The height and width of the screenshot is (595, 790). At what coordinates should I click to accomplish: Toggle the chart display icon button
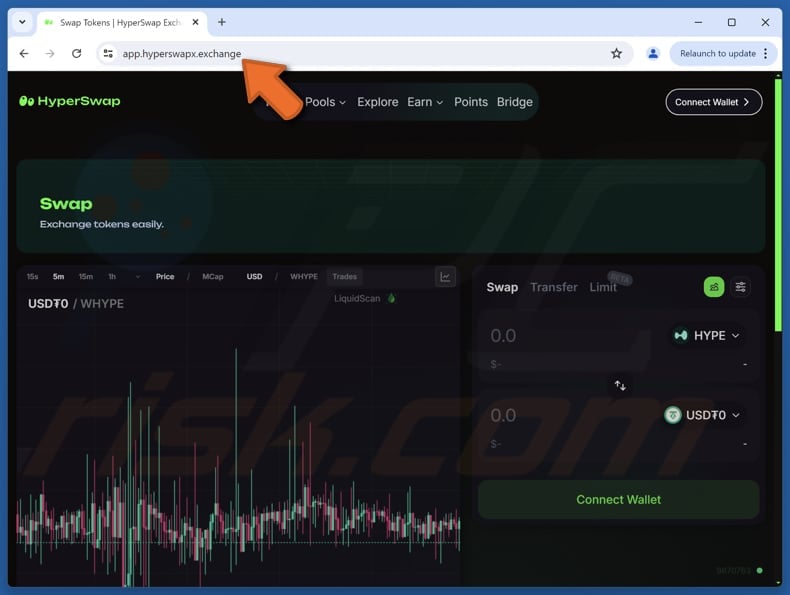click(445, 277)
